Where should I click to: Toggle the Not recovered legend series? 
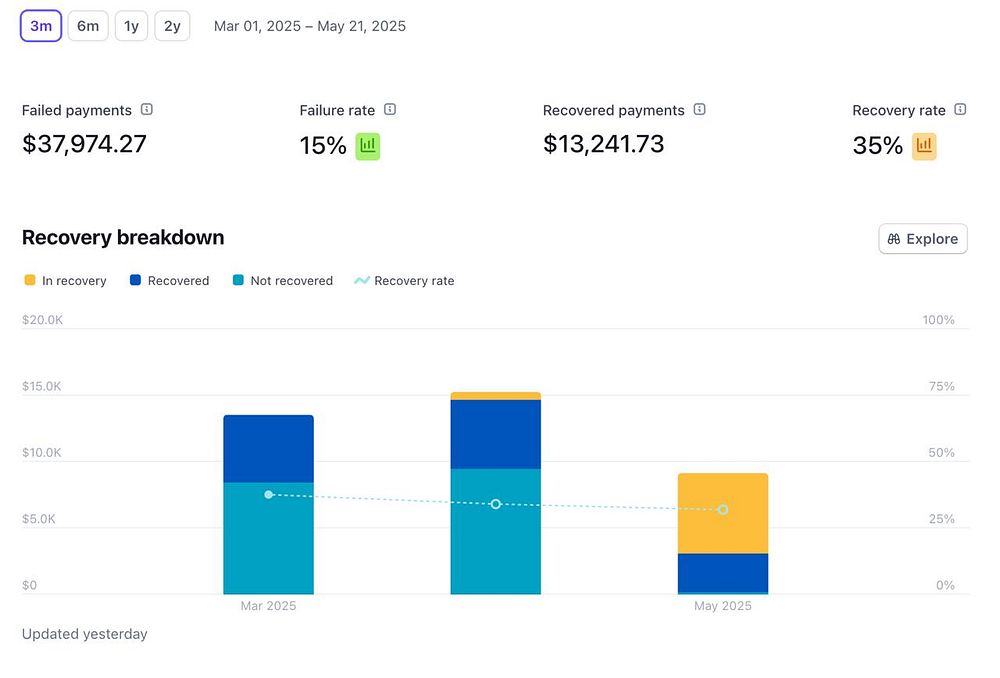[283, 281]
